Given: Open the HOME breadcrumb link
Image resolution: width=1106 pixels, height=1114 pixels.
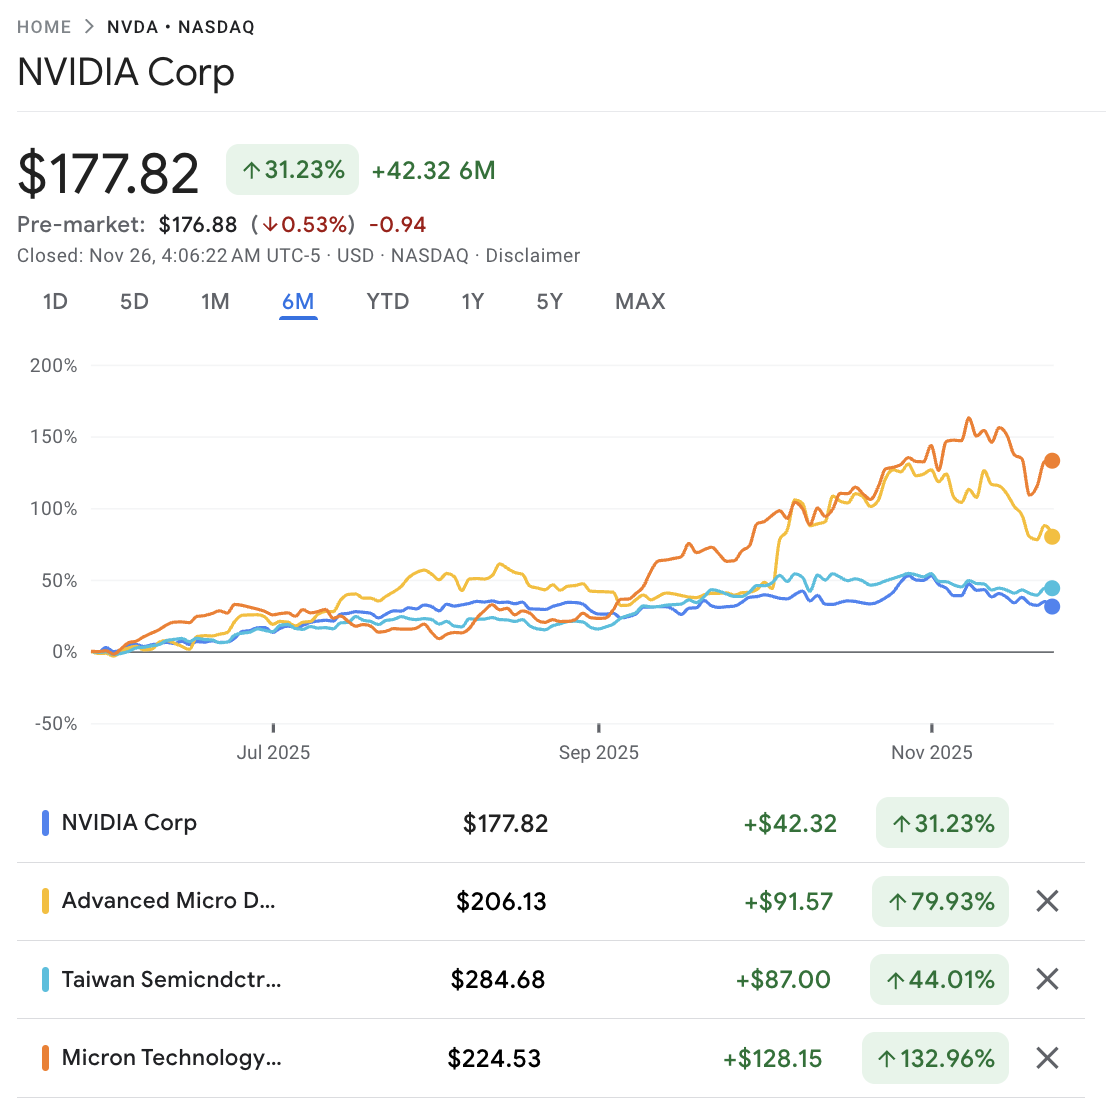Looking at the screenshot, I should click(x=44, y=27).
